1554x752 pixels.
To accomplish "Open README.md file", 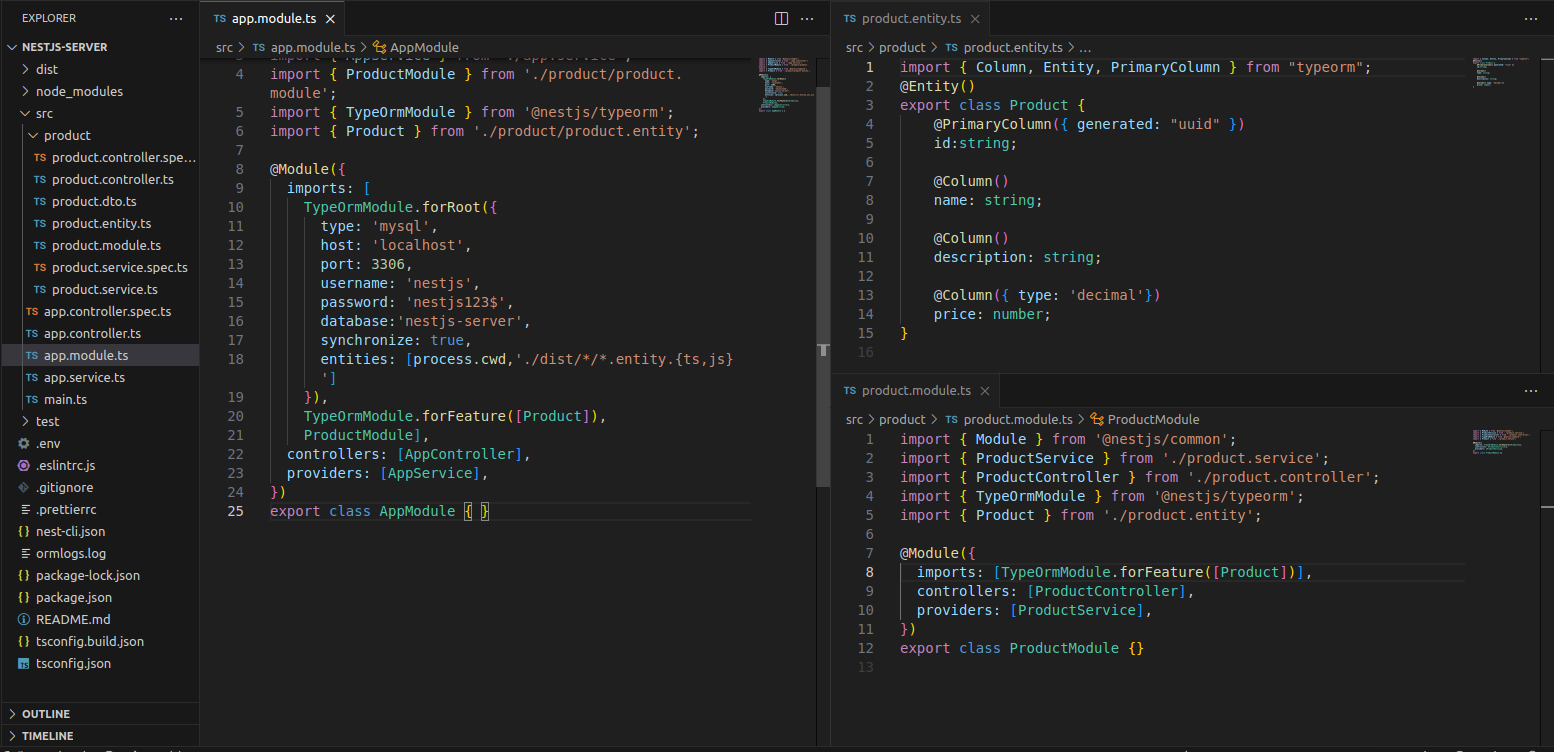I will coord(100,619).
